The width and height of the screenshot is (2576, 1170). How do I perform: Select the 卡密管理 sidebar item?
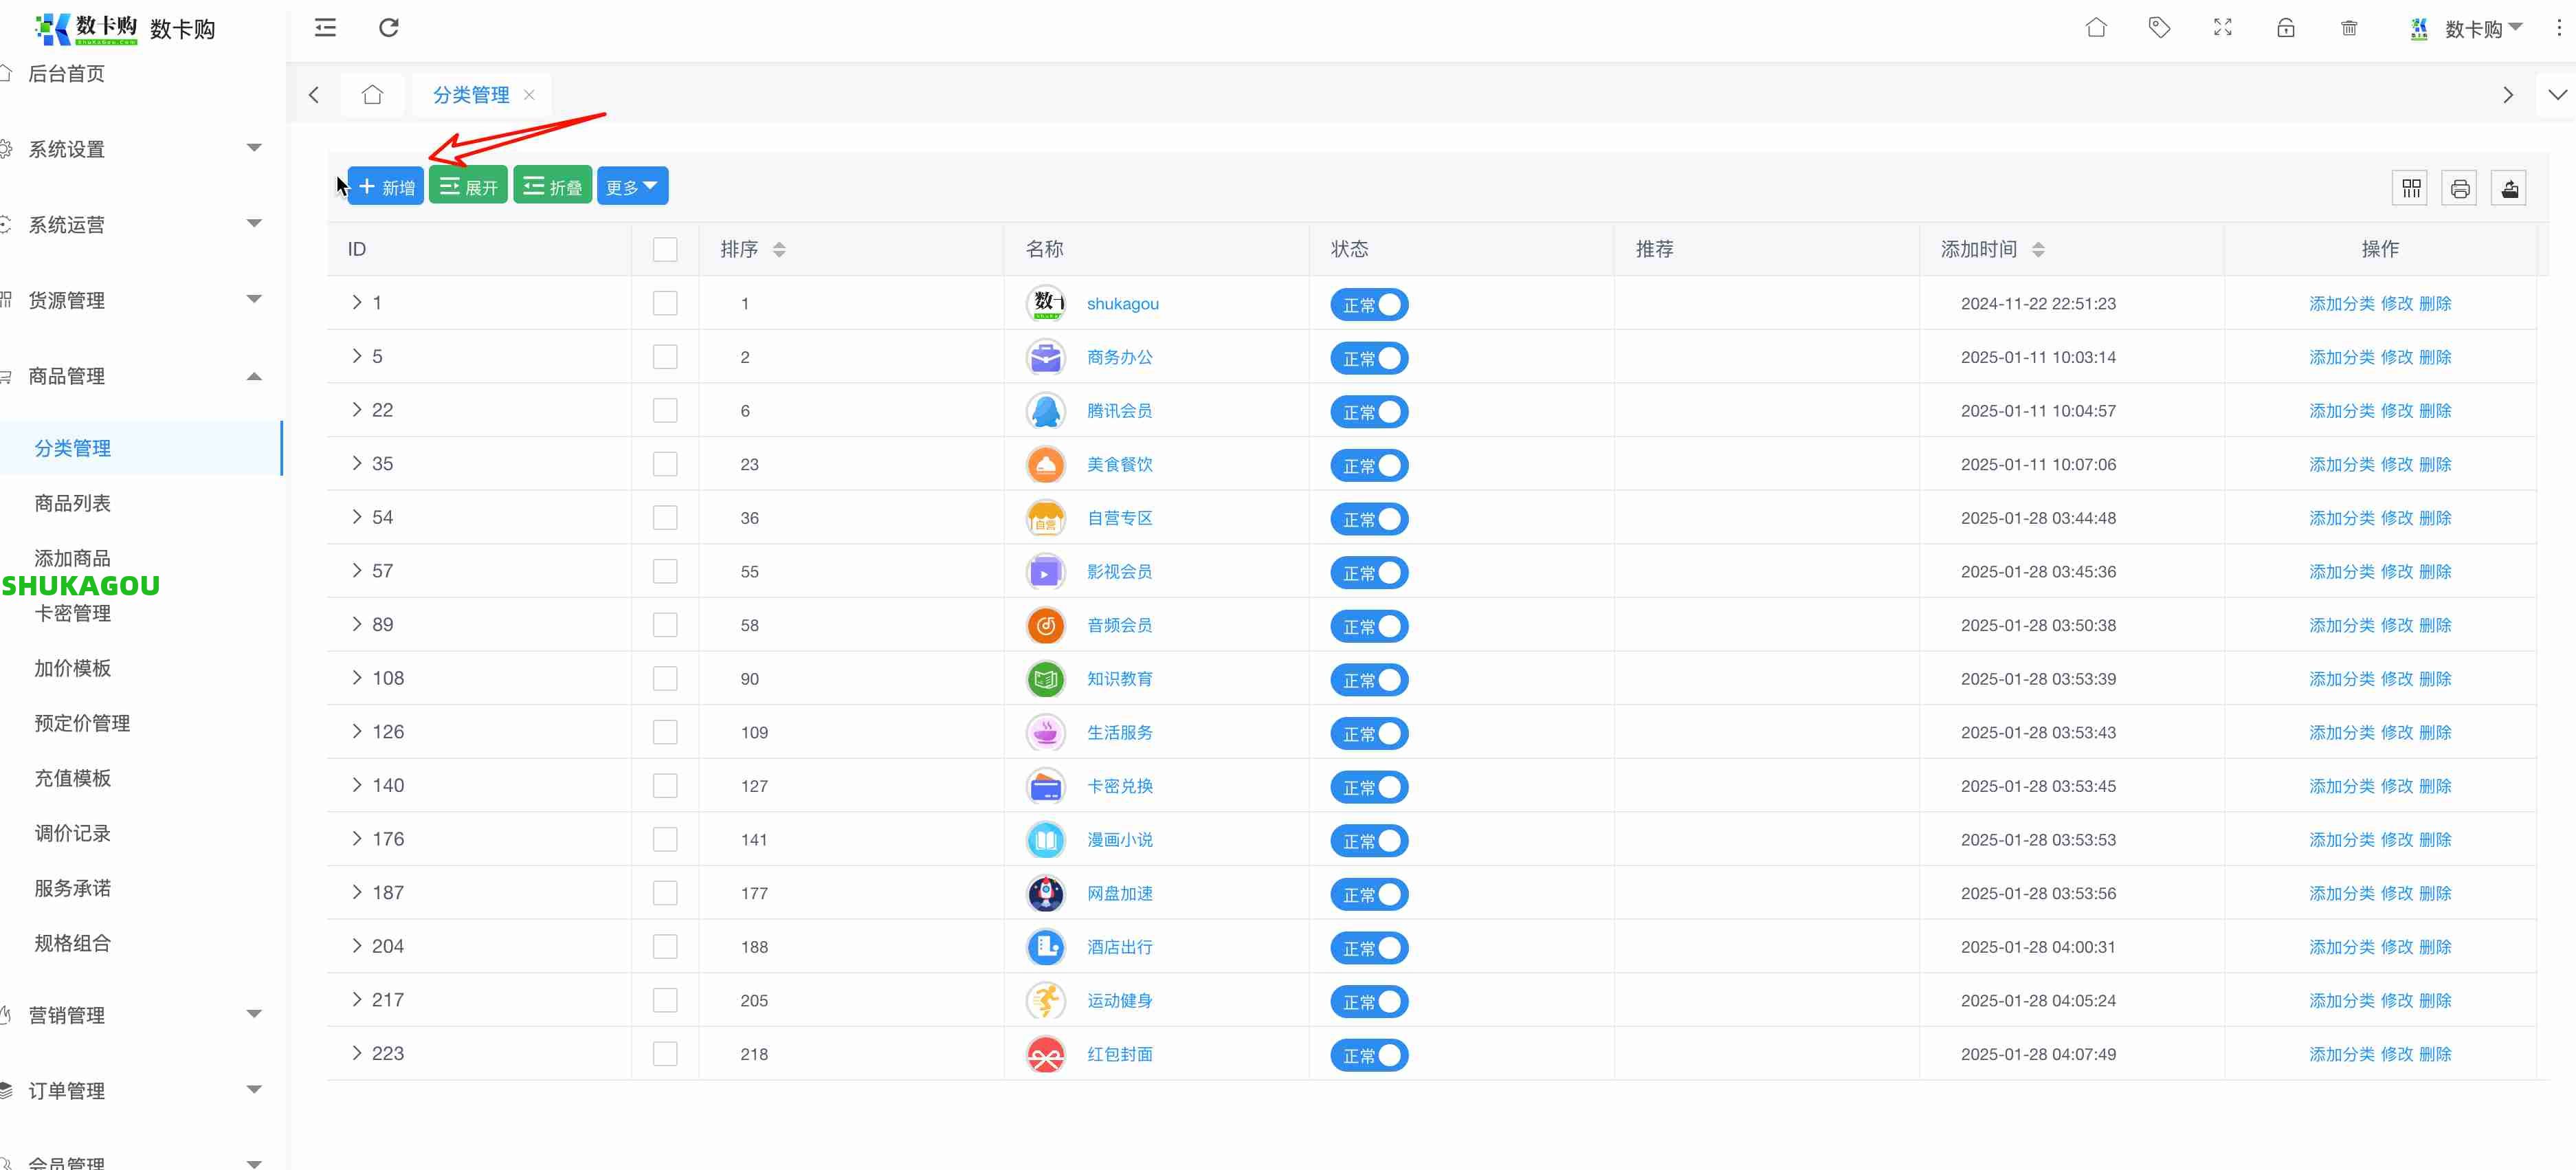pos(73,613)
